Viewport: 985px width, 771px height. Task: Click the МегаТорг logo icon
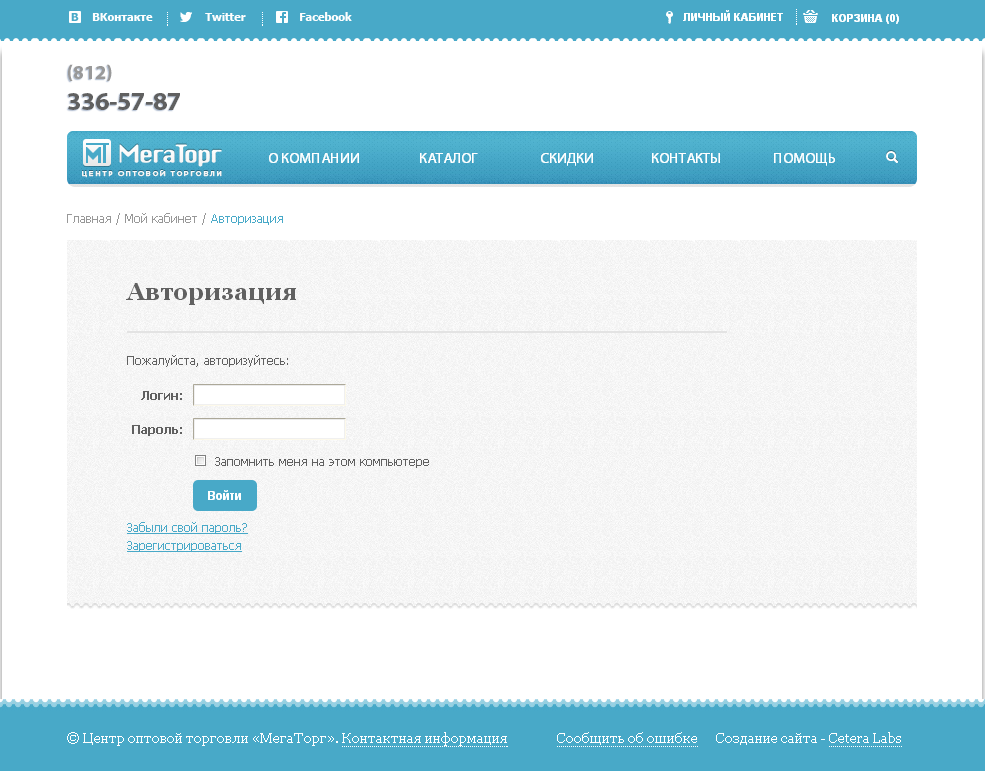[x=98, y=155]
